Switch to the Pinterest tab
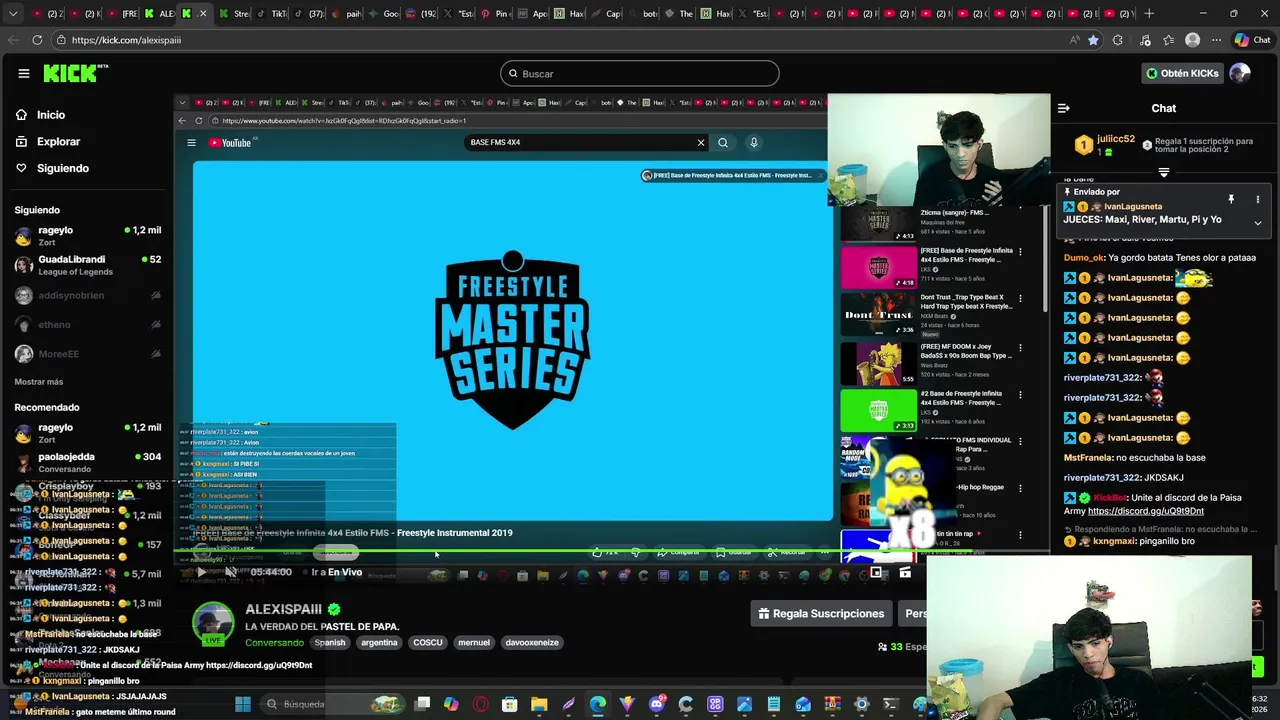1280x720 pixels. (x=498, y=13)
